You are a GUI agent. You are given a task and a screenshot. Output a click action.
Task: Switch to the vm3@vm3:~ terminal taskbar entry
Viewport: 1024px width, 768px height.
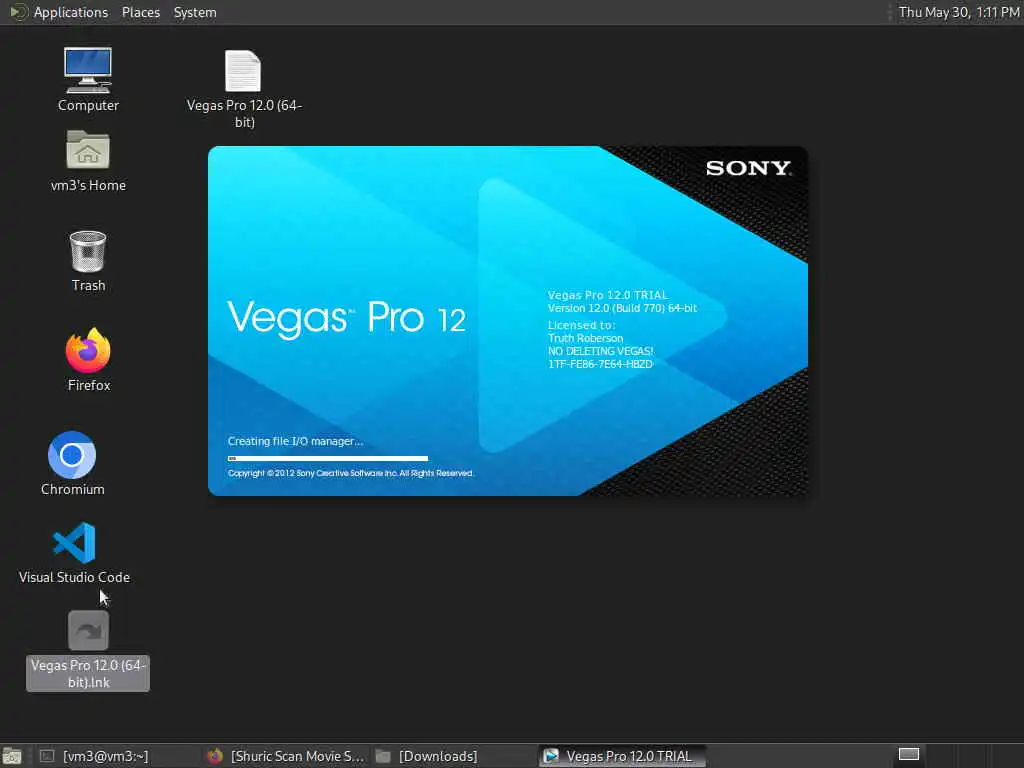point(95,756)
